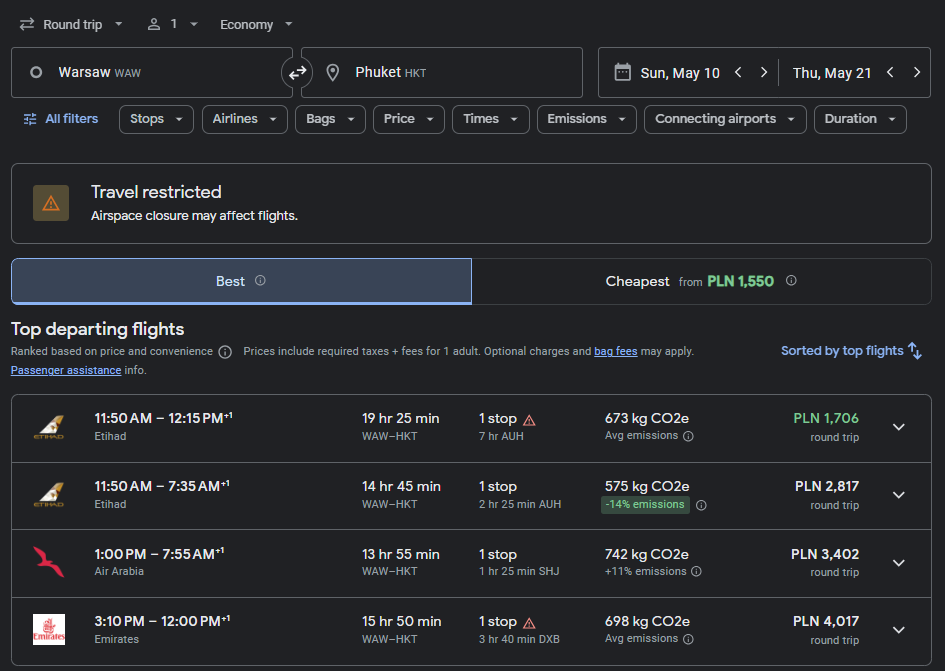The image size is (945, 671).
Task: Click the PLN 4,017 price
Action: tap(826, 622)
